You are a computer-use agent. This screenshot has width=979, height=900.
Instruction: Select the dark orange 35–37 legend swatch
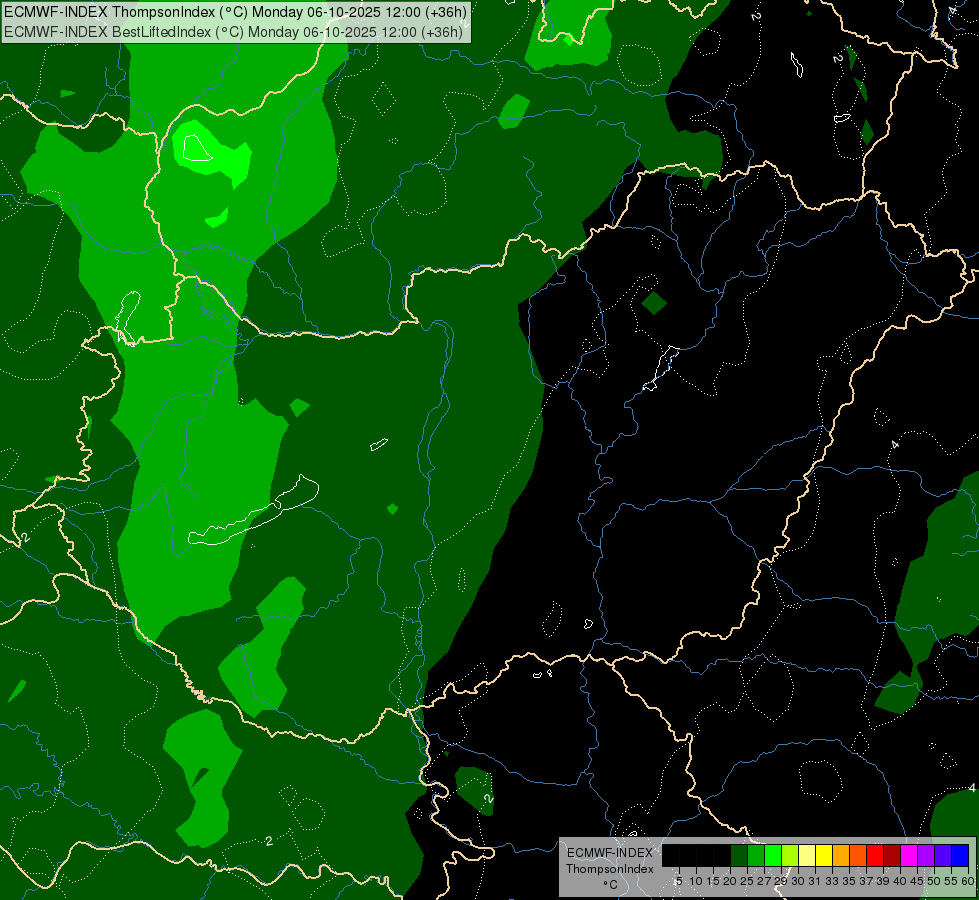(858, 855)
